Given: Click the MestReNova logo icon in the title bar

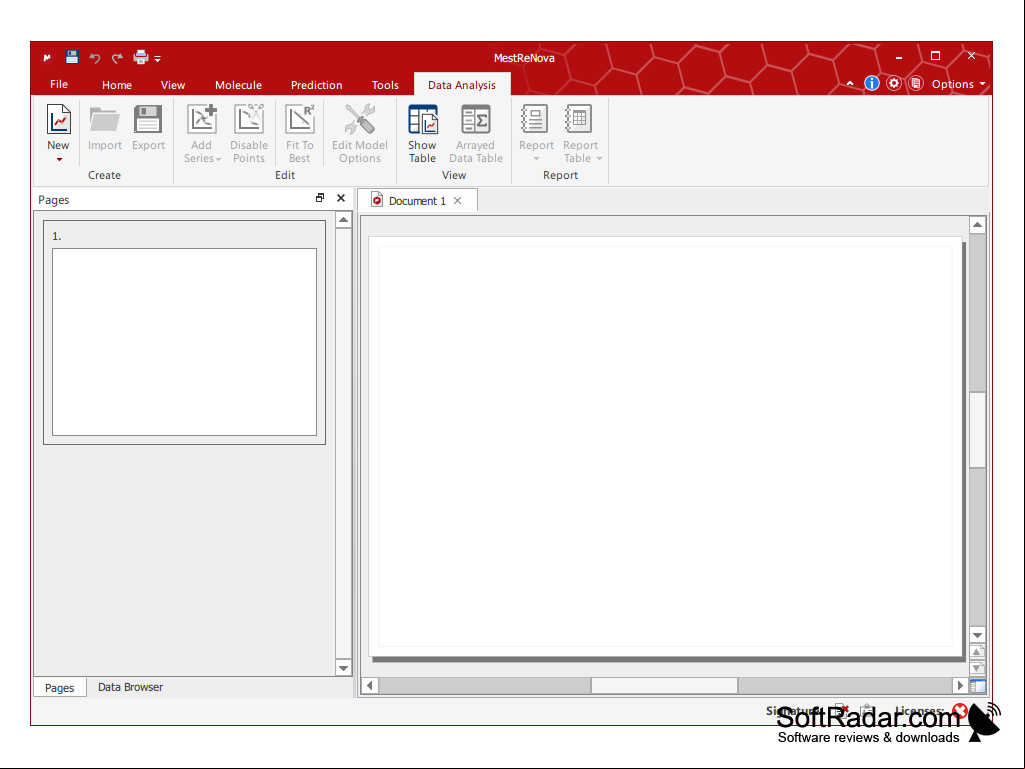Looking at the screenshot, I should tap(47, 58).
